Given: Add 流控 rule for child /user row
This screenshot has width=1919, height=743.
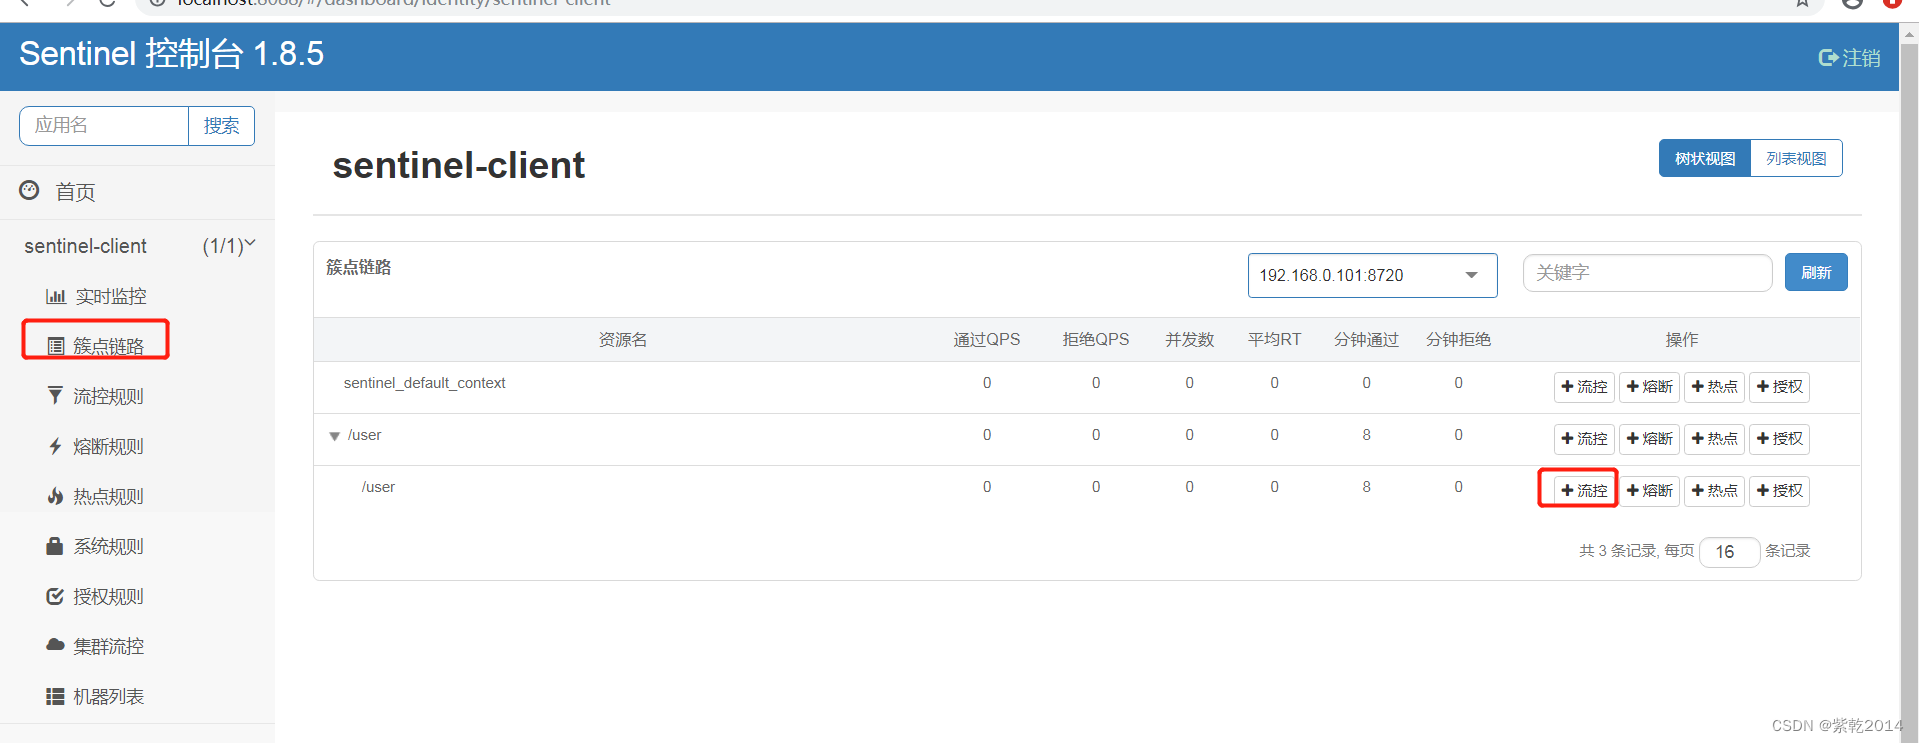Looking at the screenshot, I should point(1584,491).
